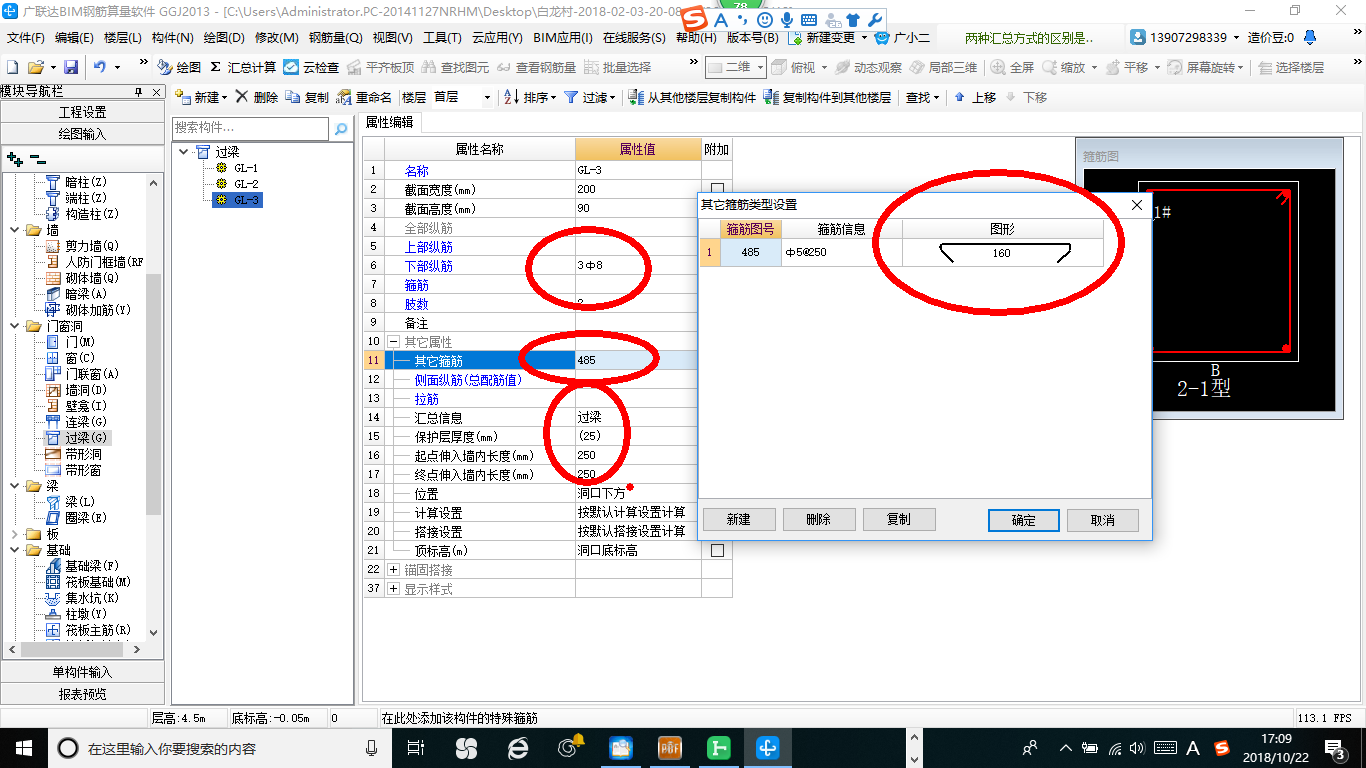The image size is (1366, 768).
Task: Click 复制 in component toolbar
Action: [307, 97]
